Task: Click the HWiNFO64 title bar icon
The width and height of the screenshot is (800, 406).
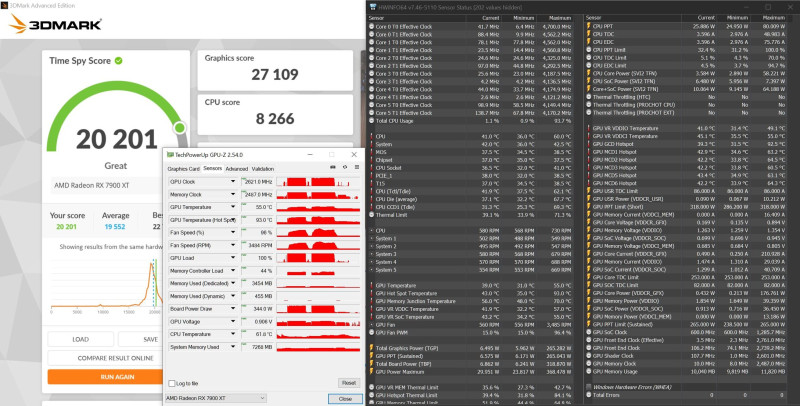Action: (x=373, y=7)
